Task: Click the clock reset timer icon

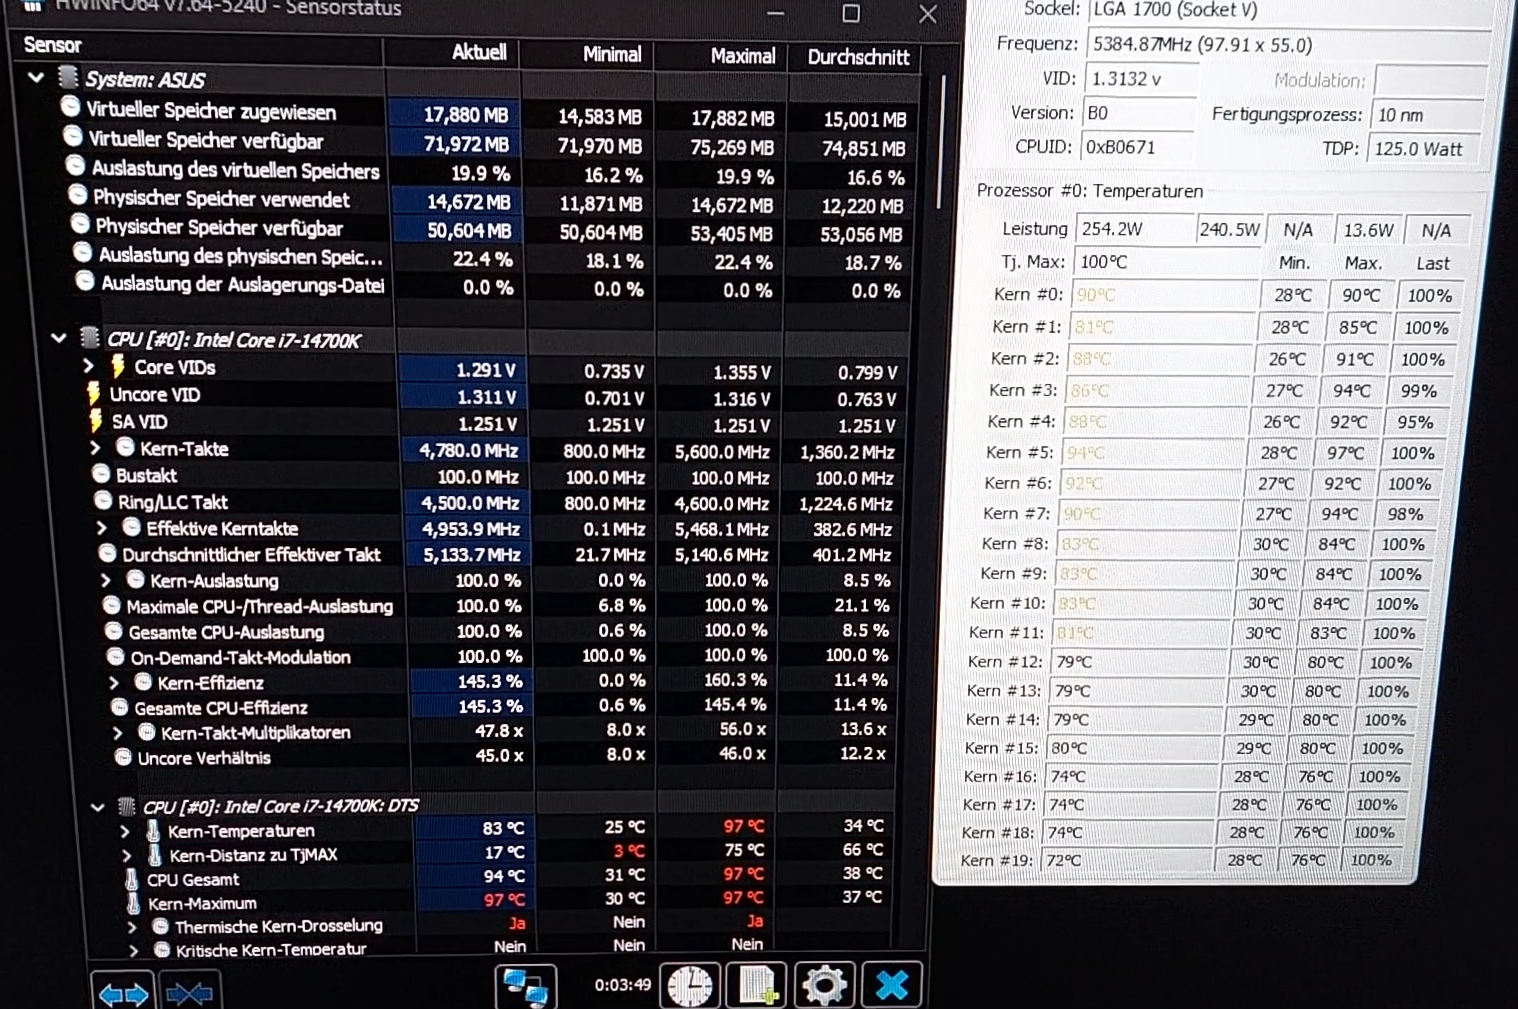Action: (x=690, y=986)
